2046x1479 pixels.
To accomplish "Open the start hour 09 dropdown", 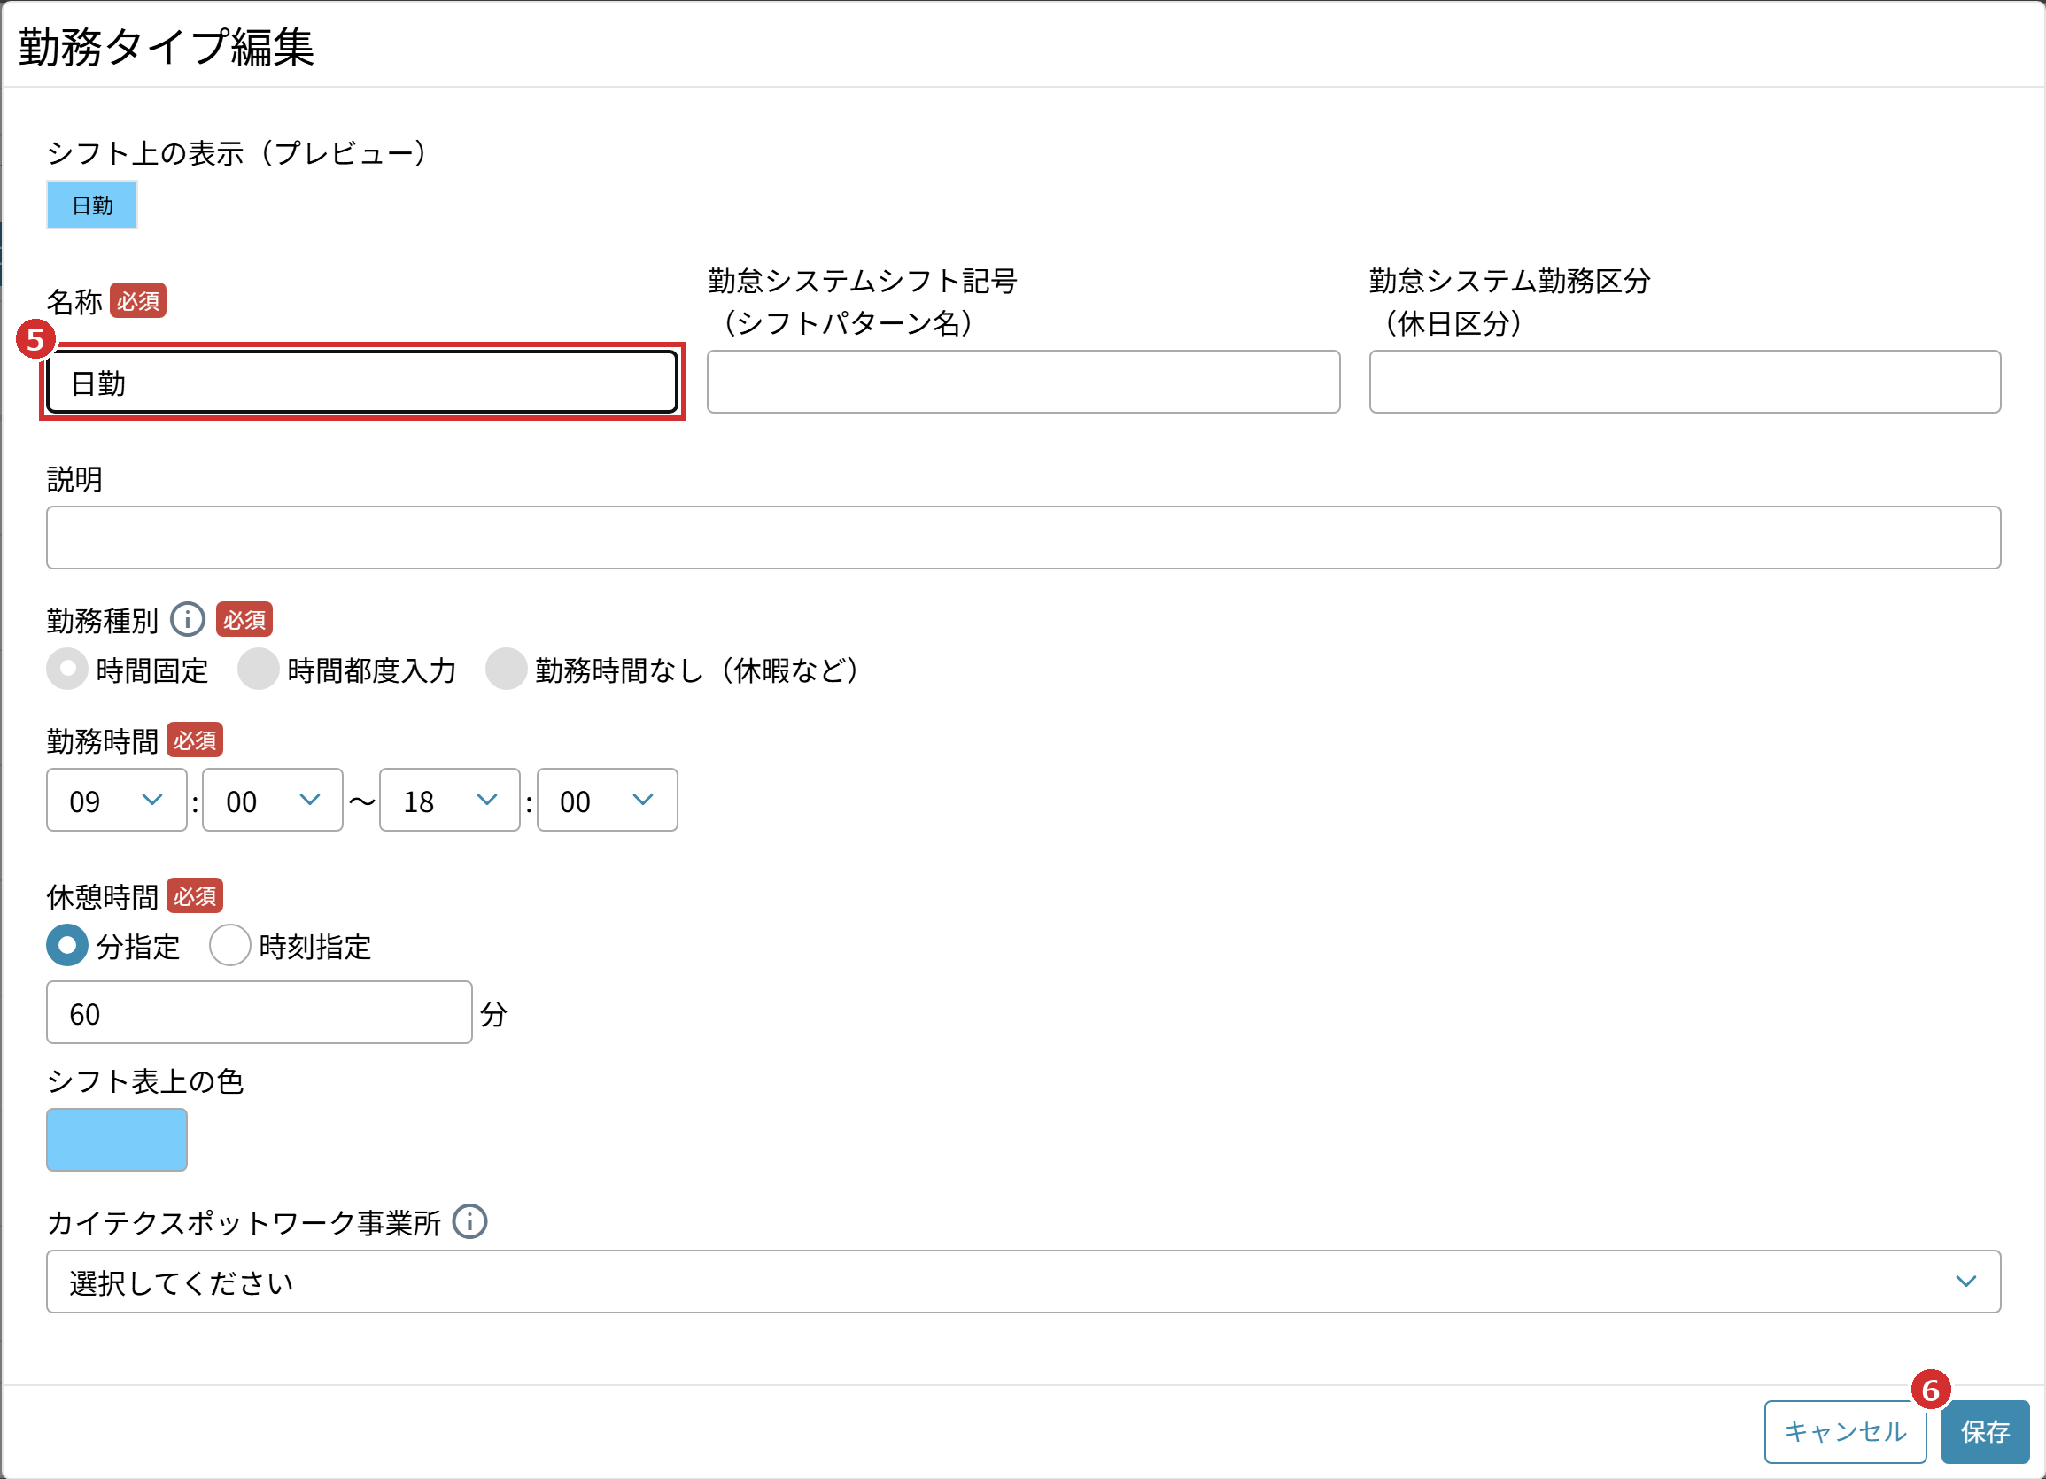I will pyautogui.click(x=116, y=800).
